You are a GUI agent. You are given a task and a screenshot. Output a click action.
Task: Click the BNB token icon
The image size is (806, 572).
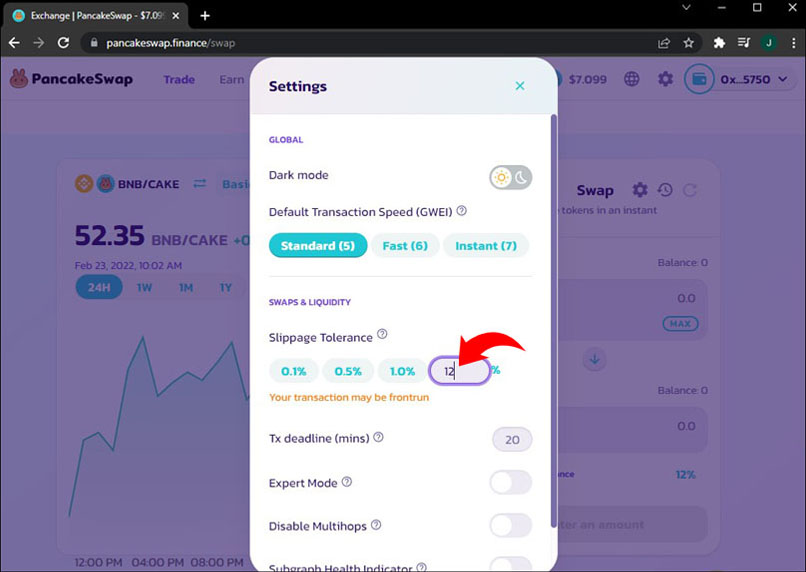84,183
